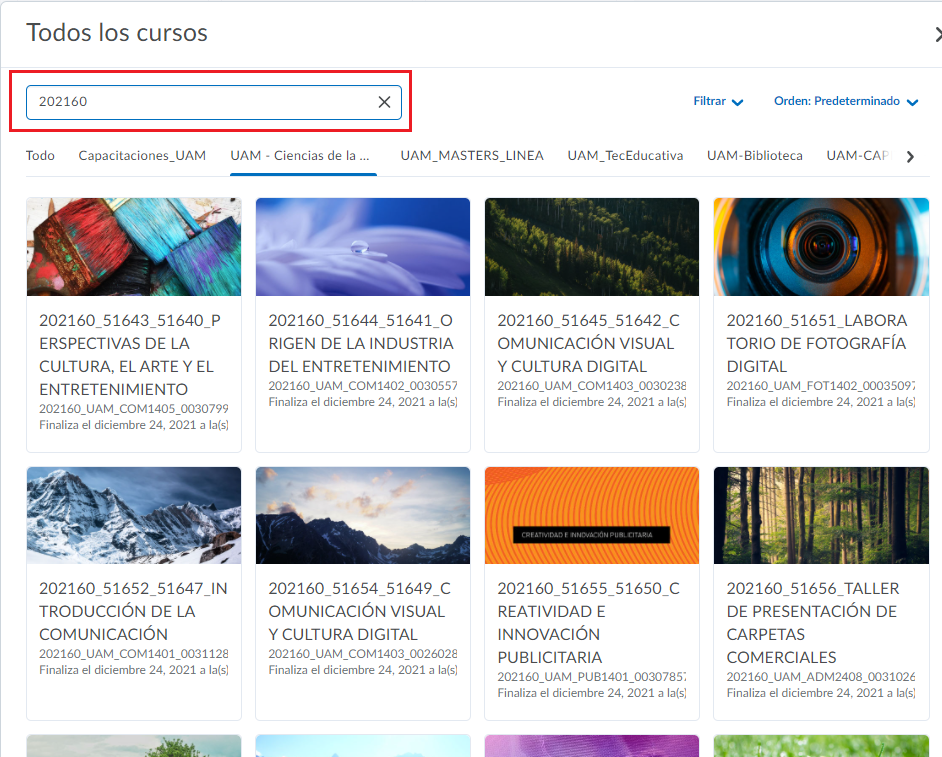Open the UAM_MASTERS_LINEA tab

tap(472, 156)
